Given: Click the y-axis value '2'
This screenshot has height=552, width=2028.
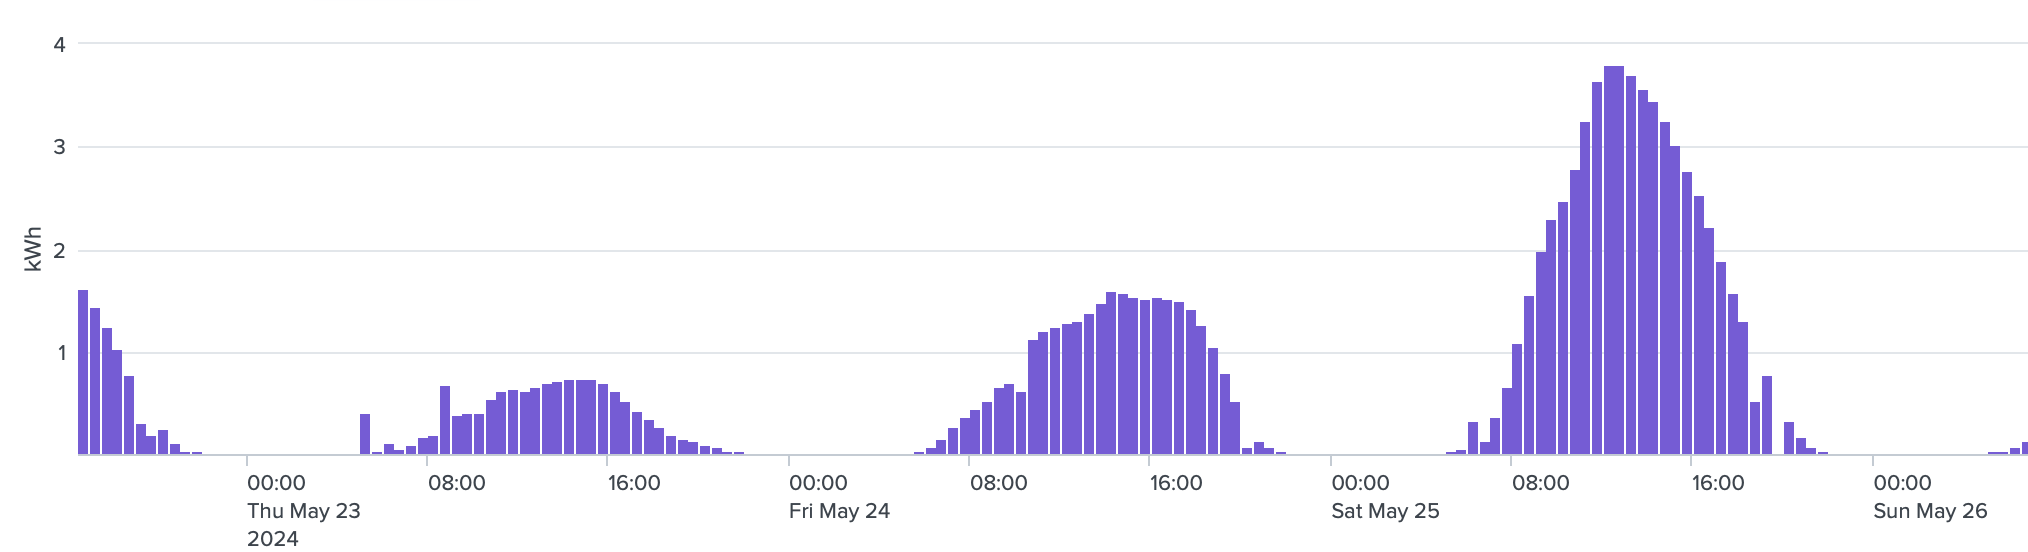Looking at the screenshot, I should tap(60, 250).
